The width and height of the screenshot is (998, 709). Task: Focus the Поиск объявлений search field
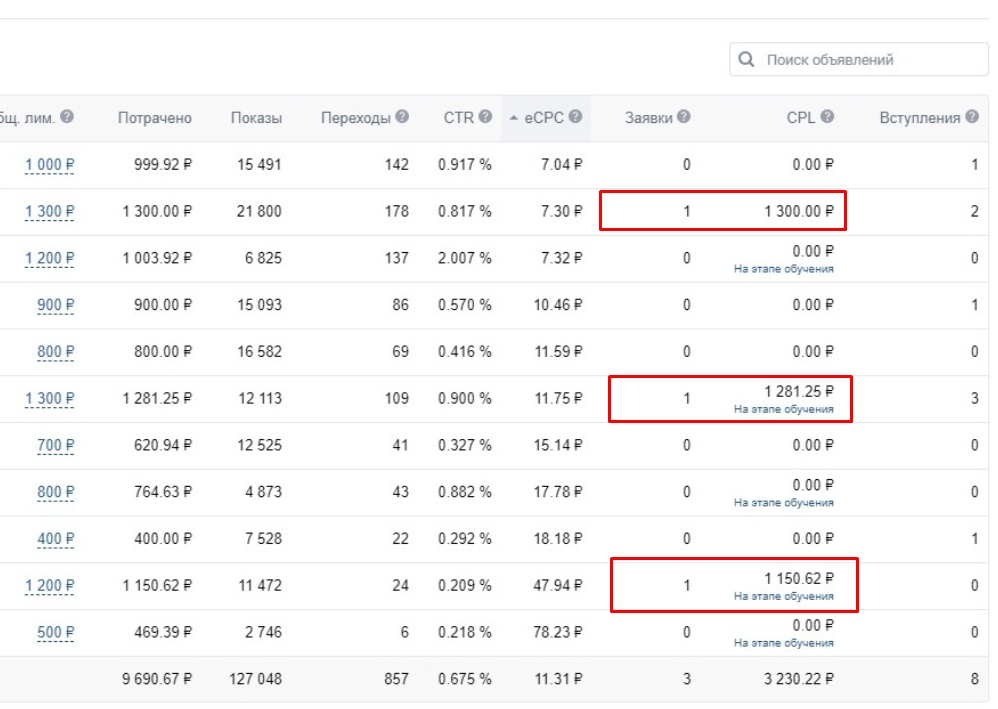point(859,60)
